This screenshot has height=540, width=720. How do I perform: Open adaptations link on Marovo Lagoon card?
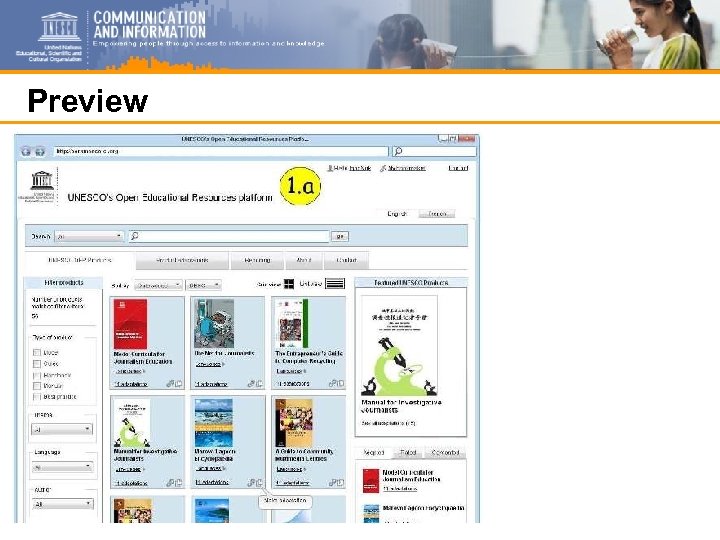(x=212, y=482)
